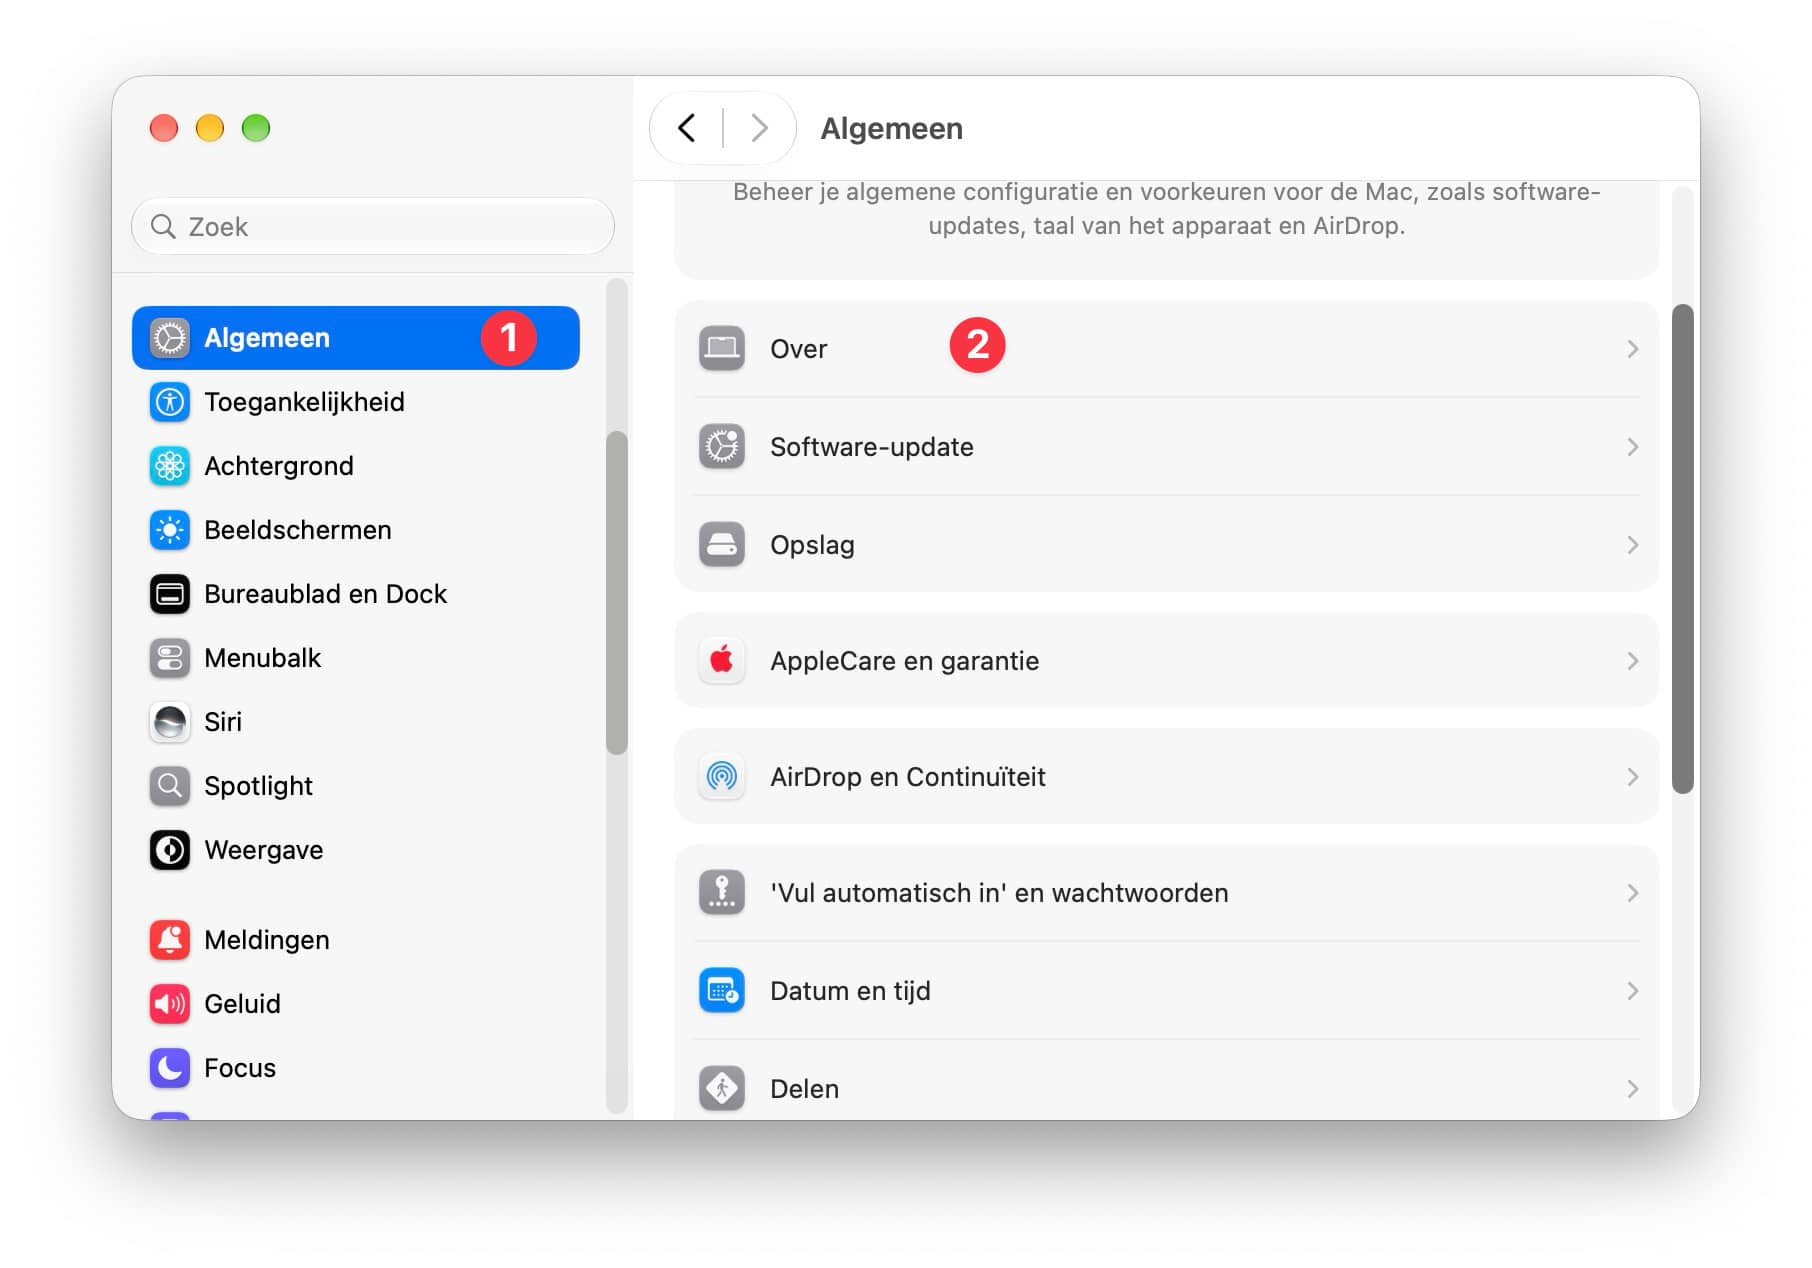Click the sidebar scrollbar thumb
1812x1268 pixels.
click(x=617, y=593)
